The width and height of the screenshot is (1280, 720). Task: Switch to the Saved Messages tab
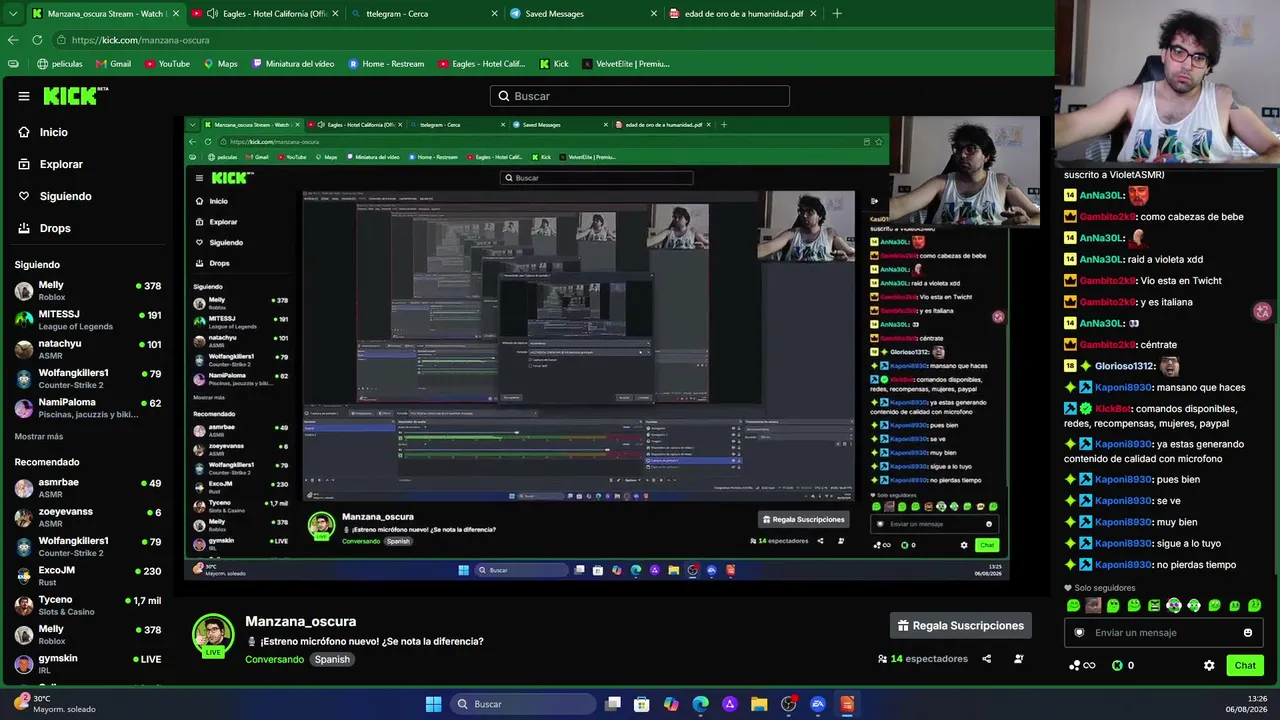tap(583, 14)
